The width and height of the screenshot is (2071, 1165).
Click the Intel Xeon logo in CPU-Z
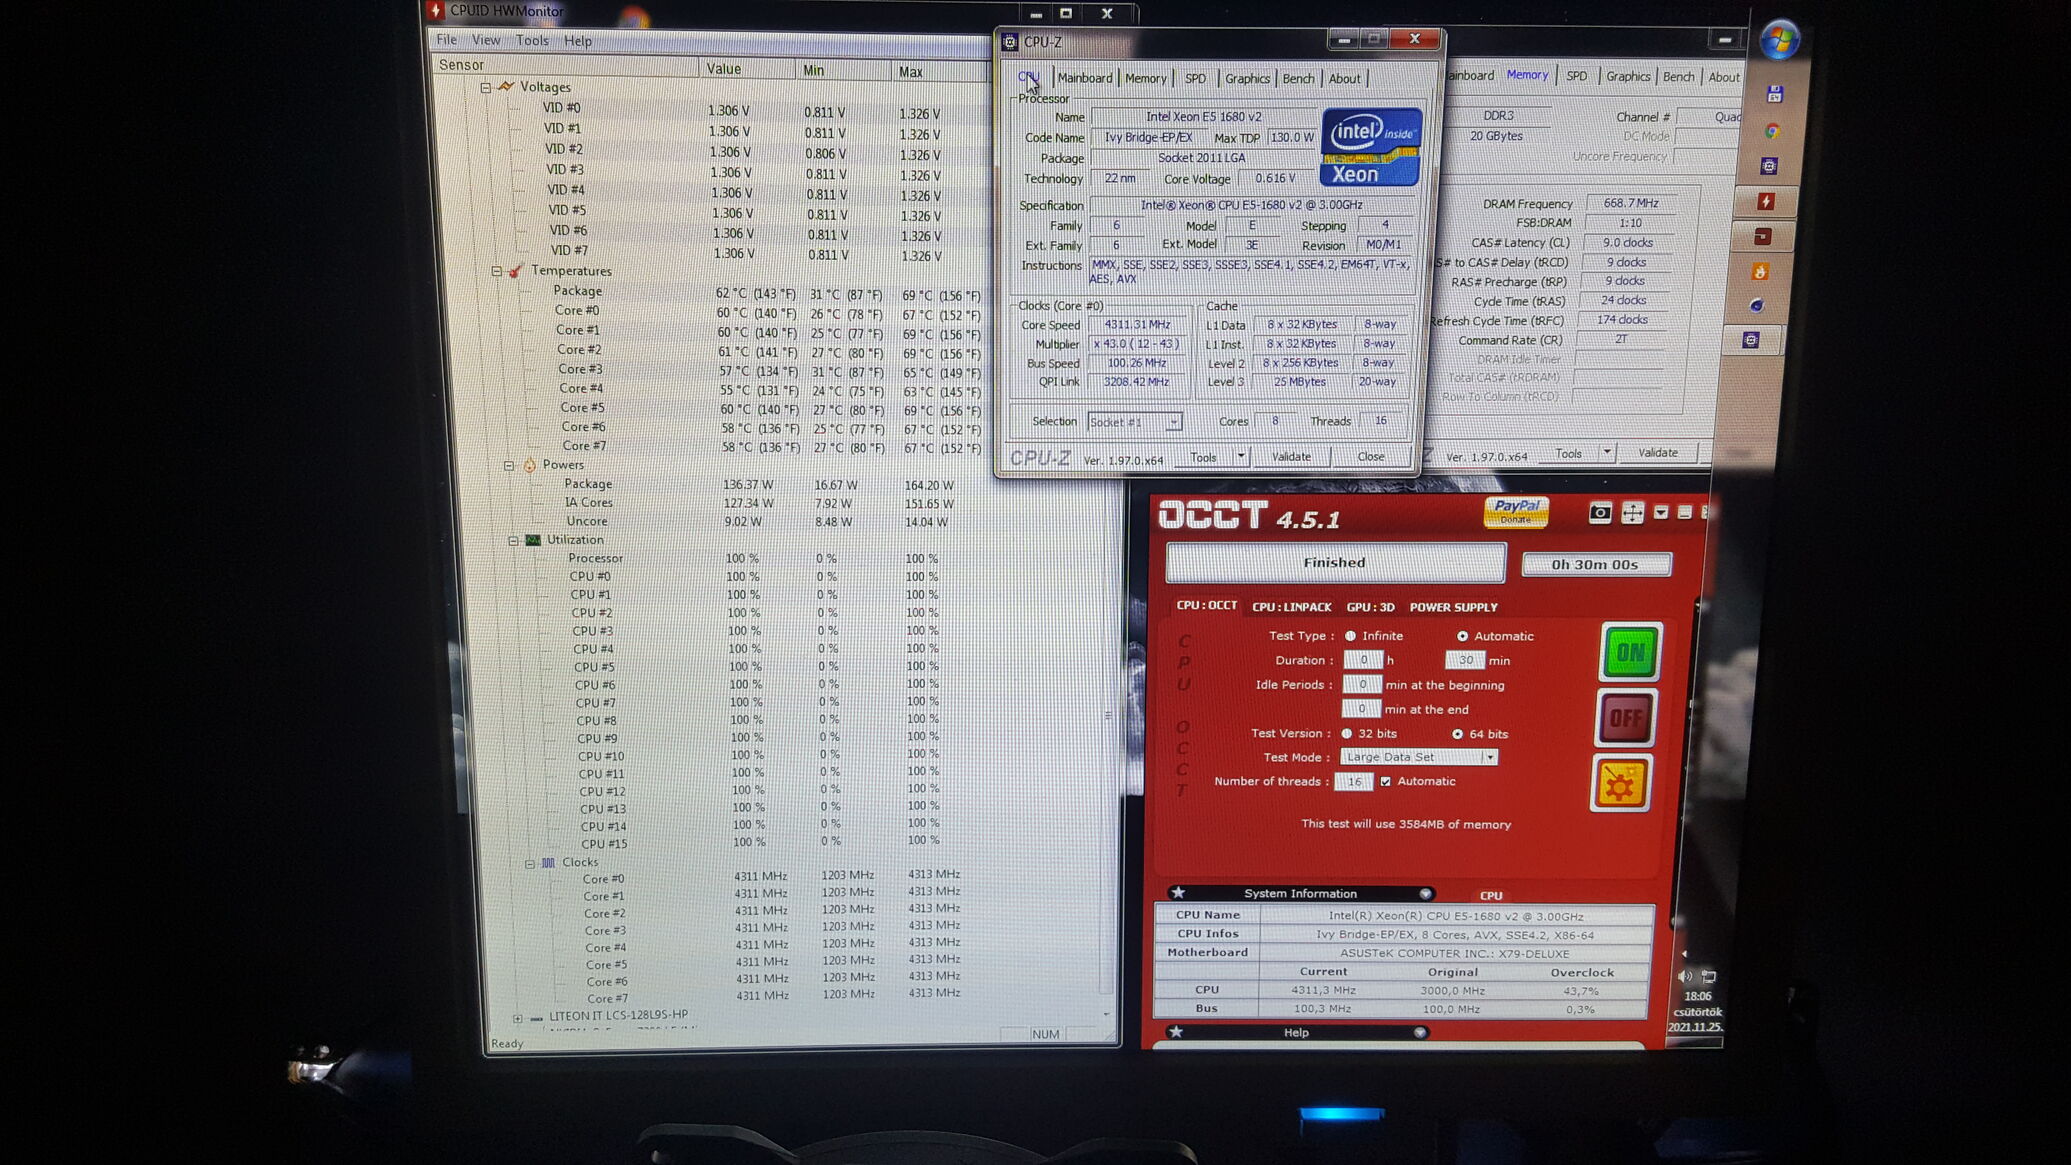pos(1371,147)
